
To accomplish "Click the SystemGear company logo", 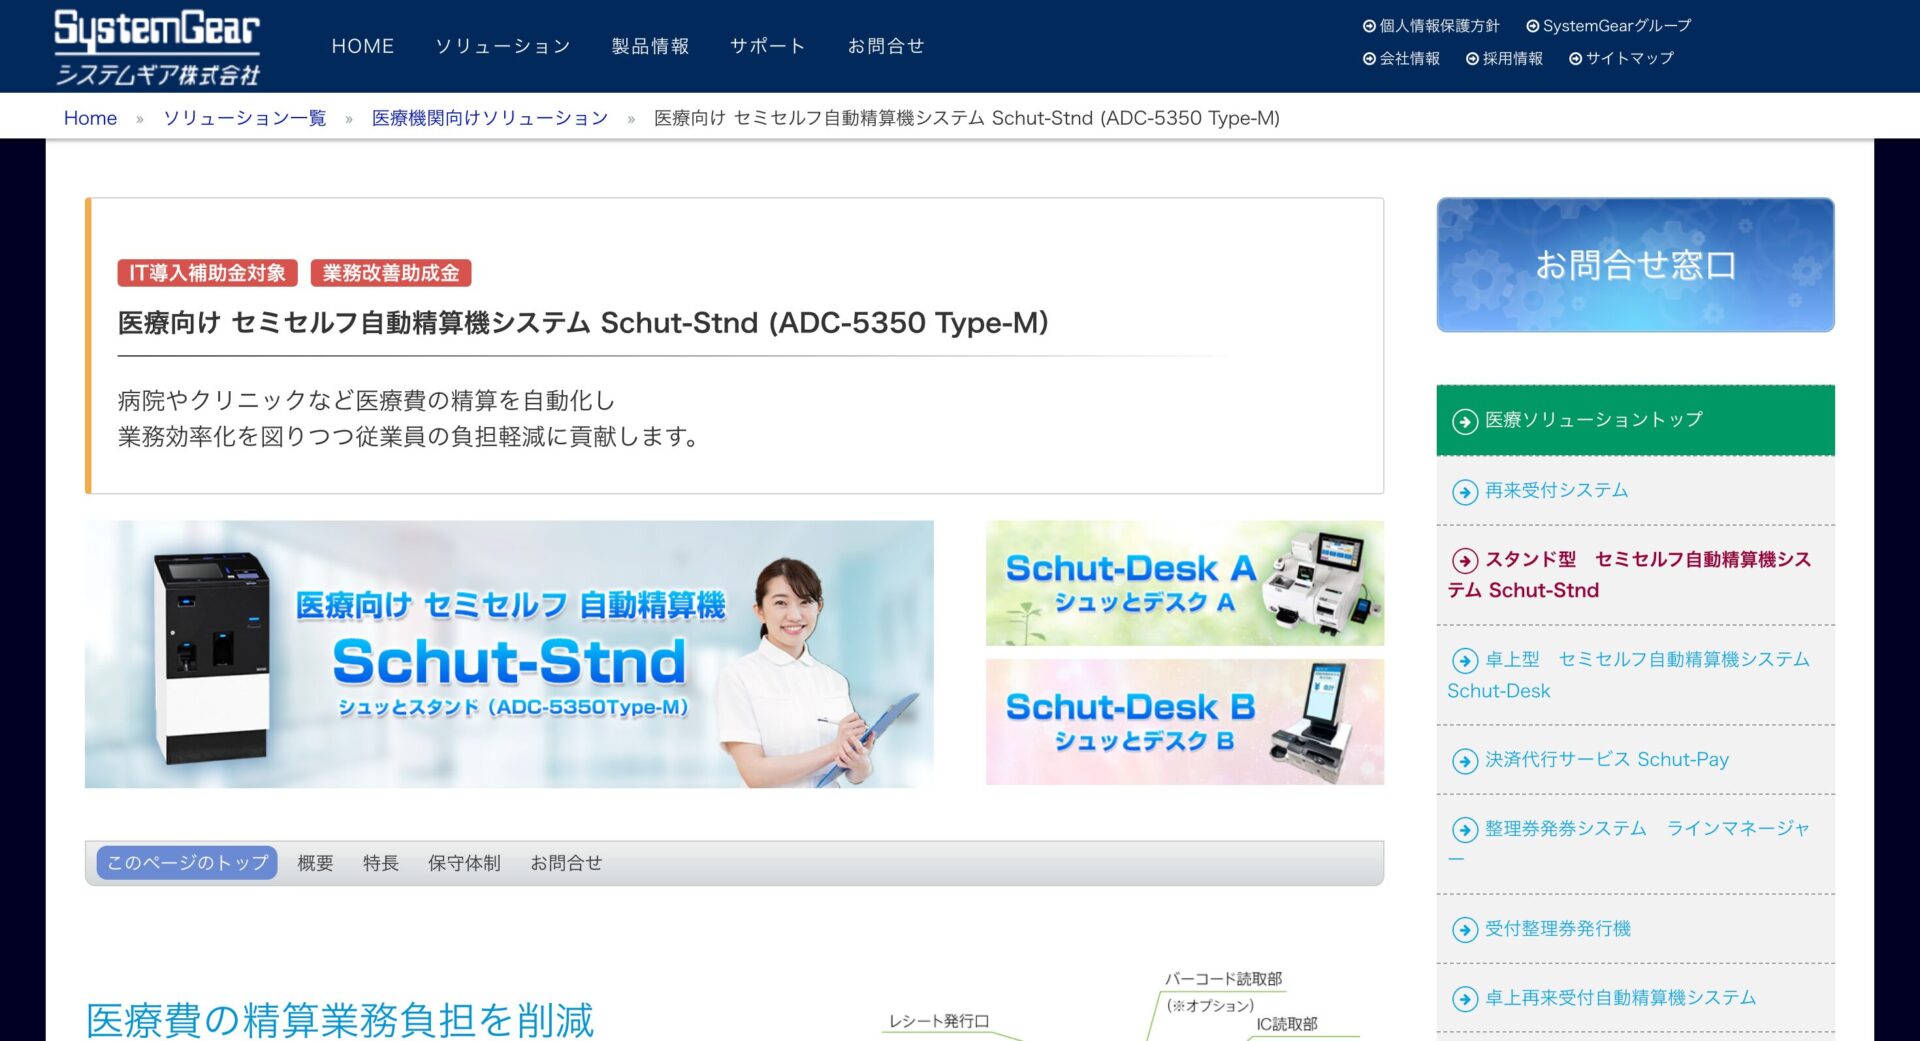I will click(157, 47).
